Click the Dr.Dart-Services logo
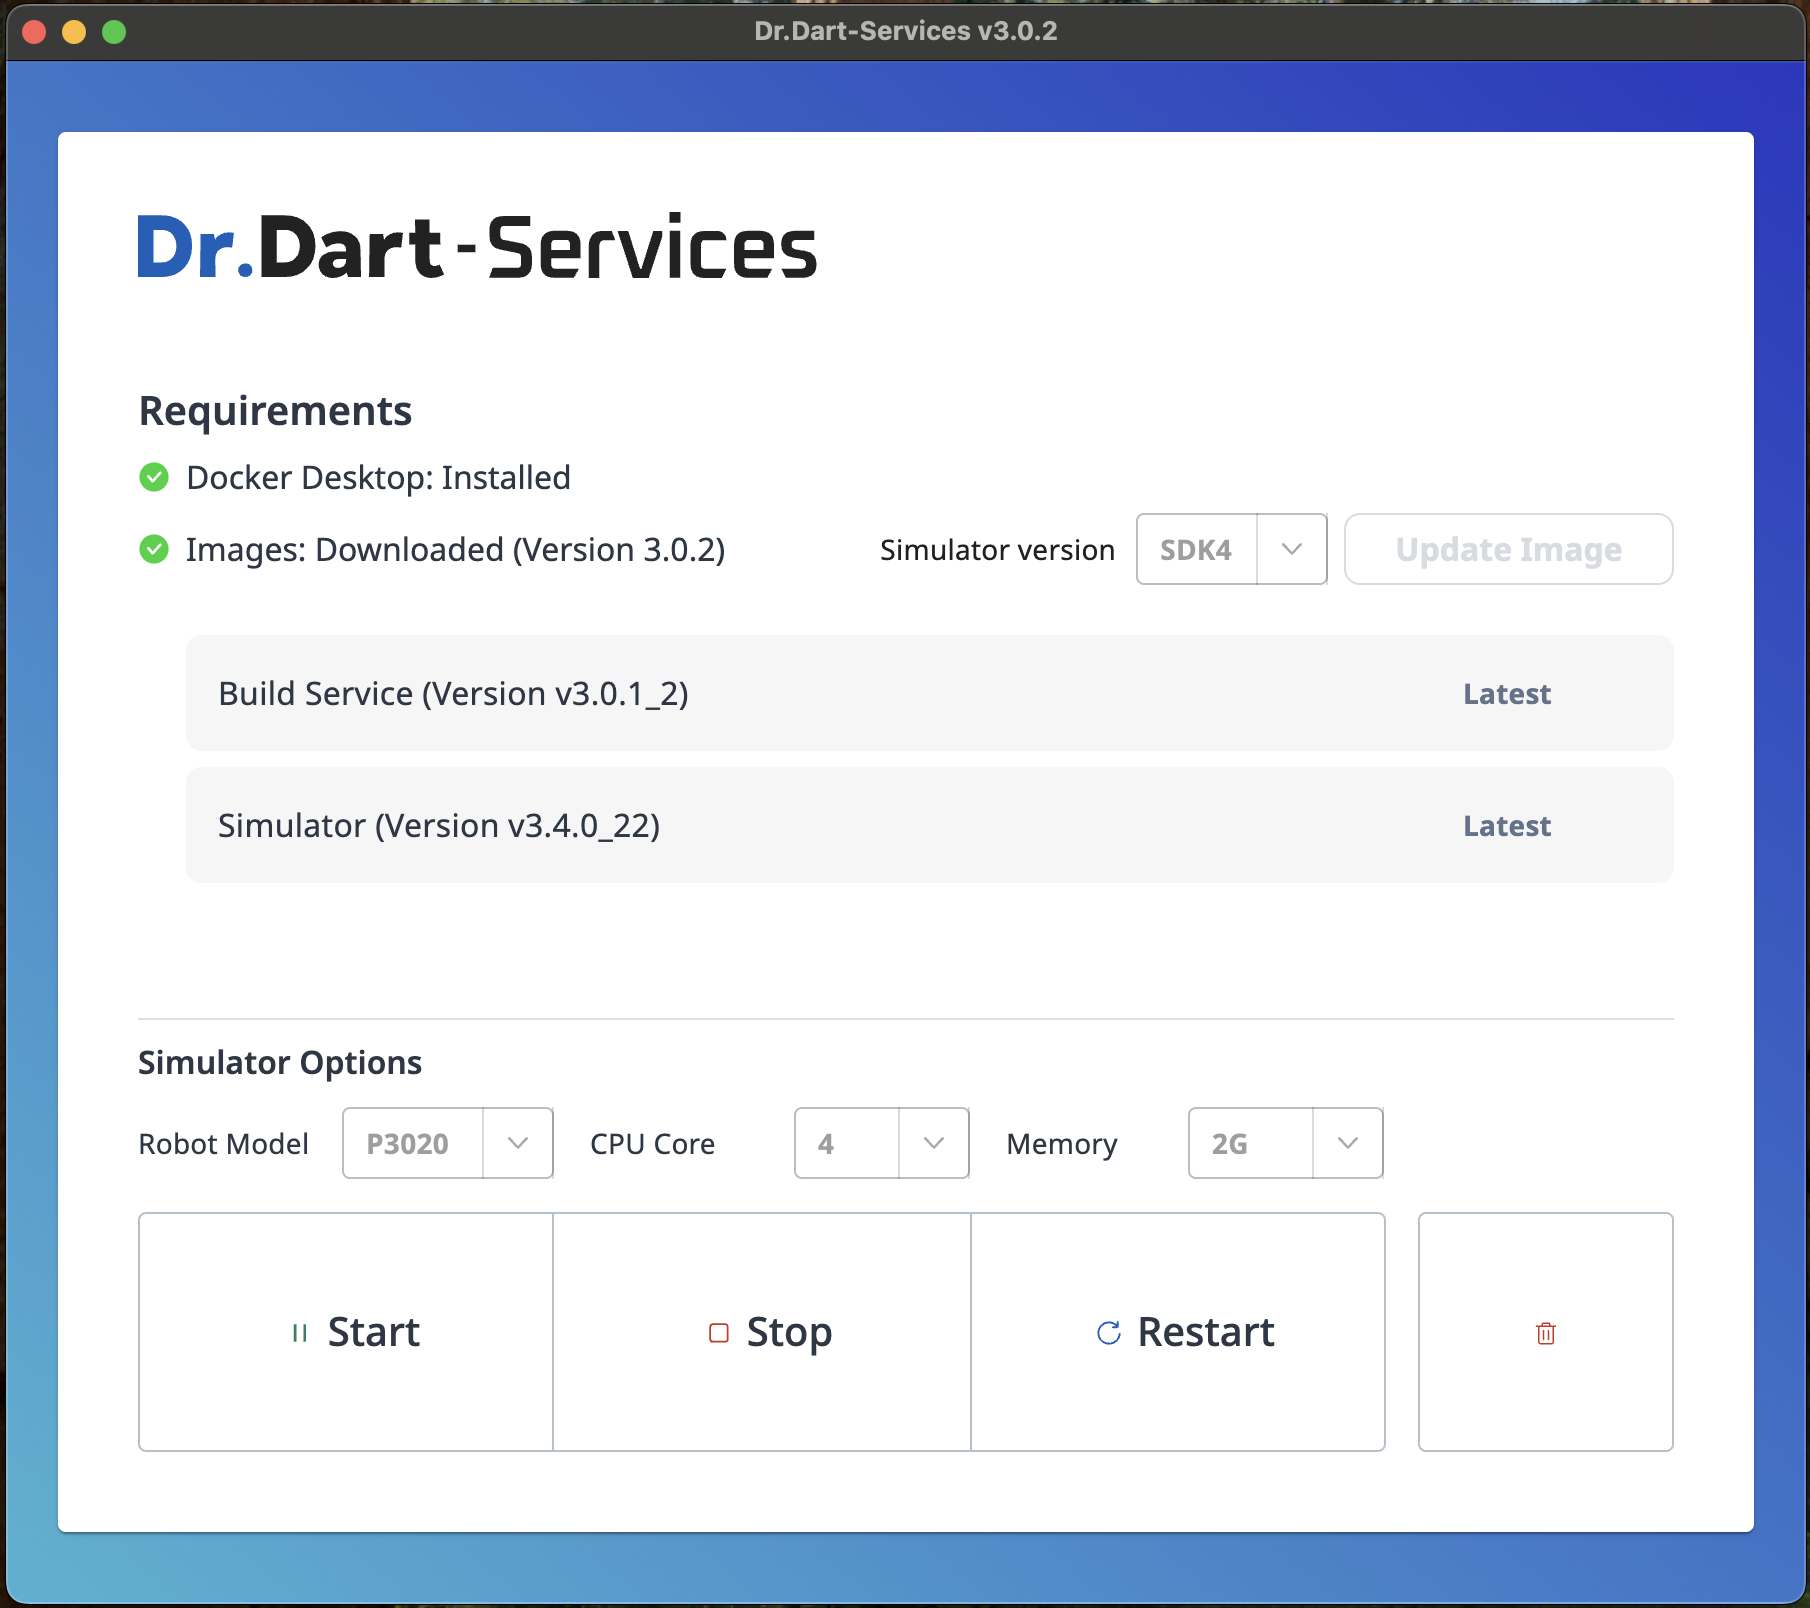Screen dimensions: 1810x1608 477,247
